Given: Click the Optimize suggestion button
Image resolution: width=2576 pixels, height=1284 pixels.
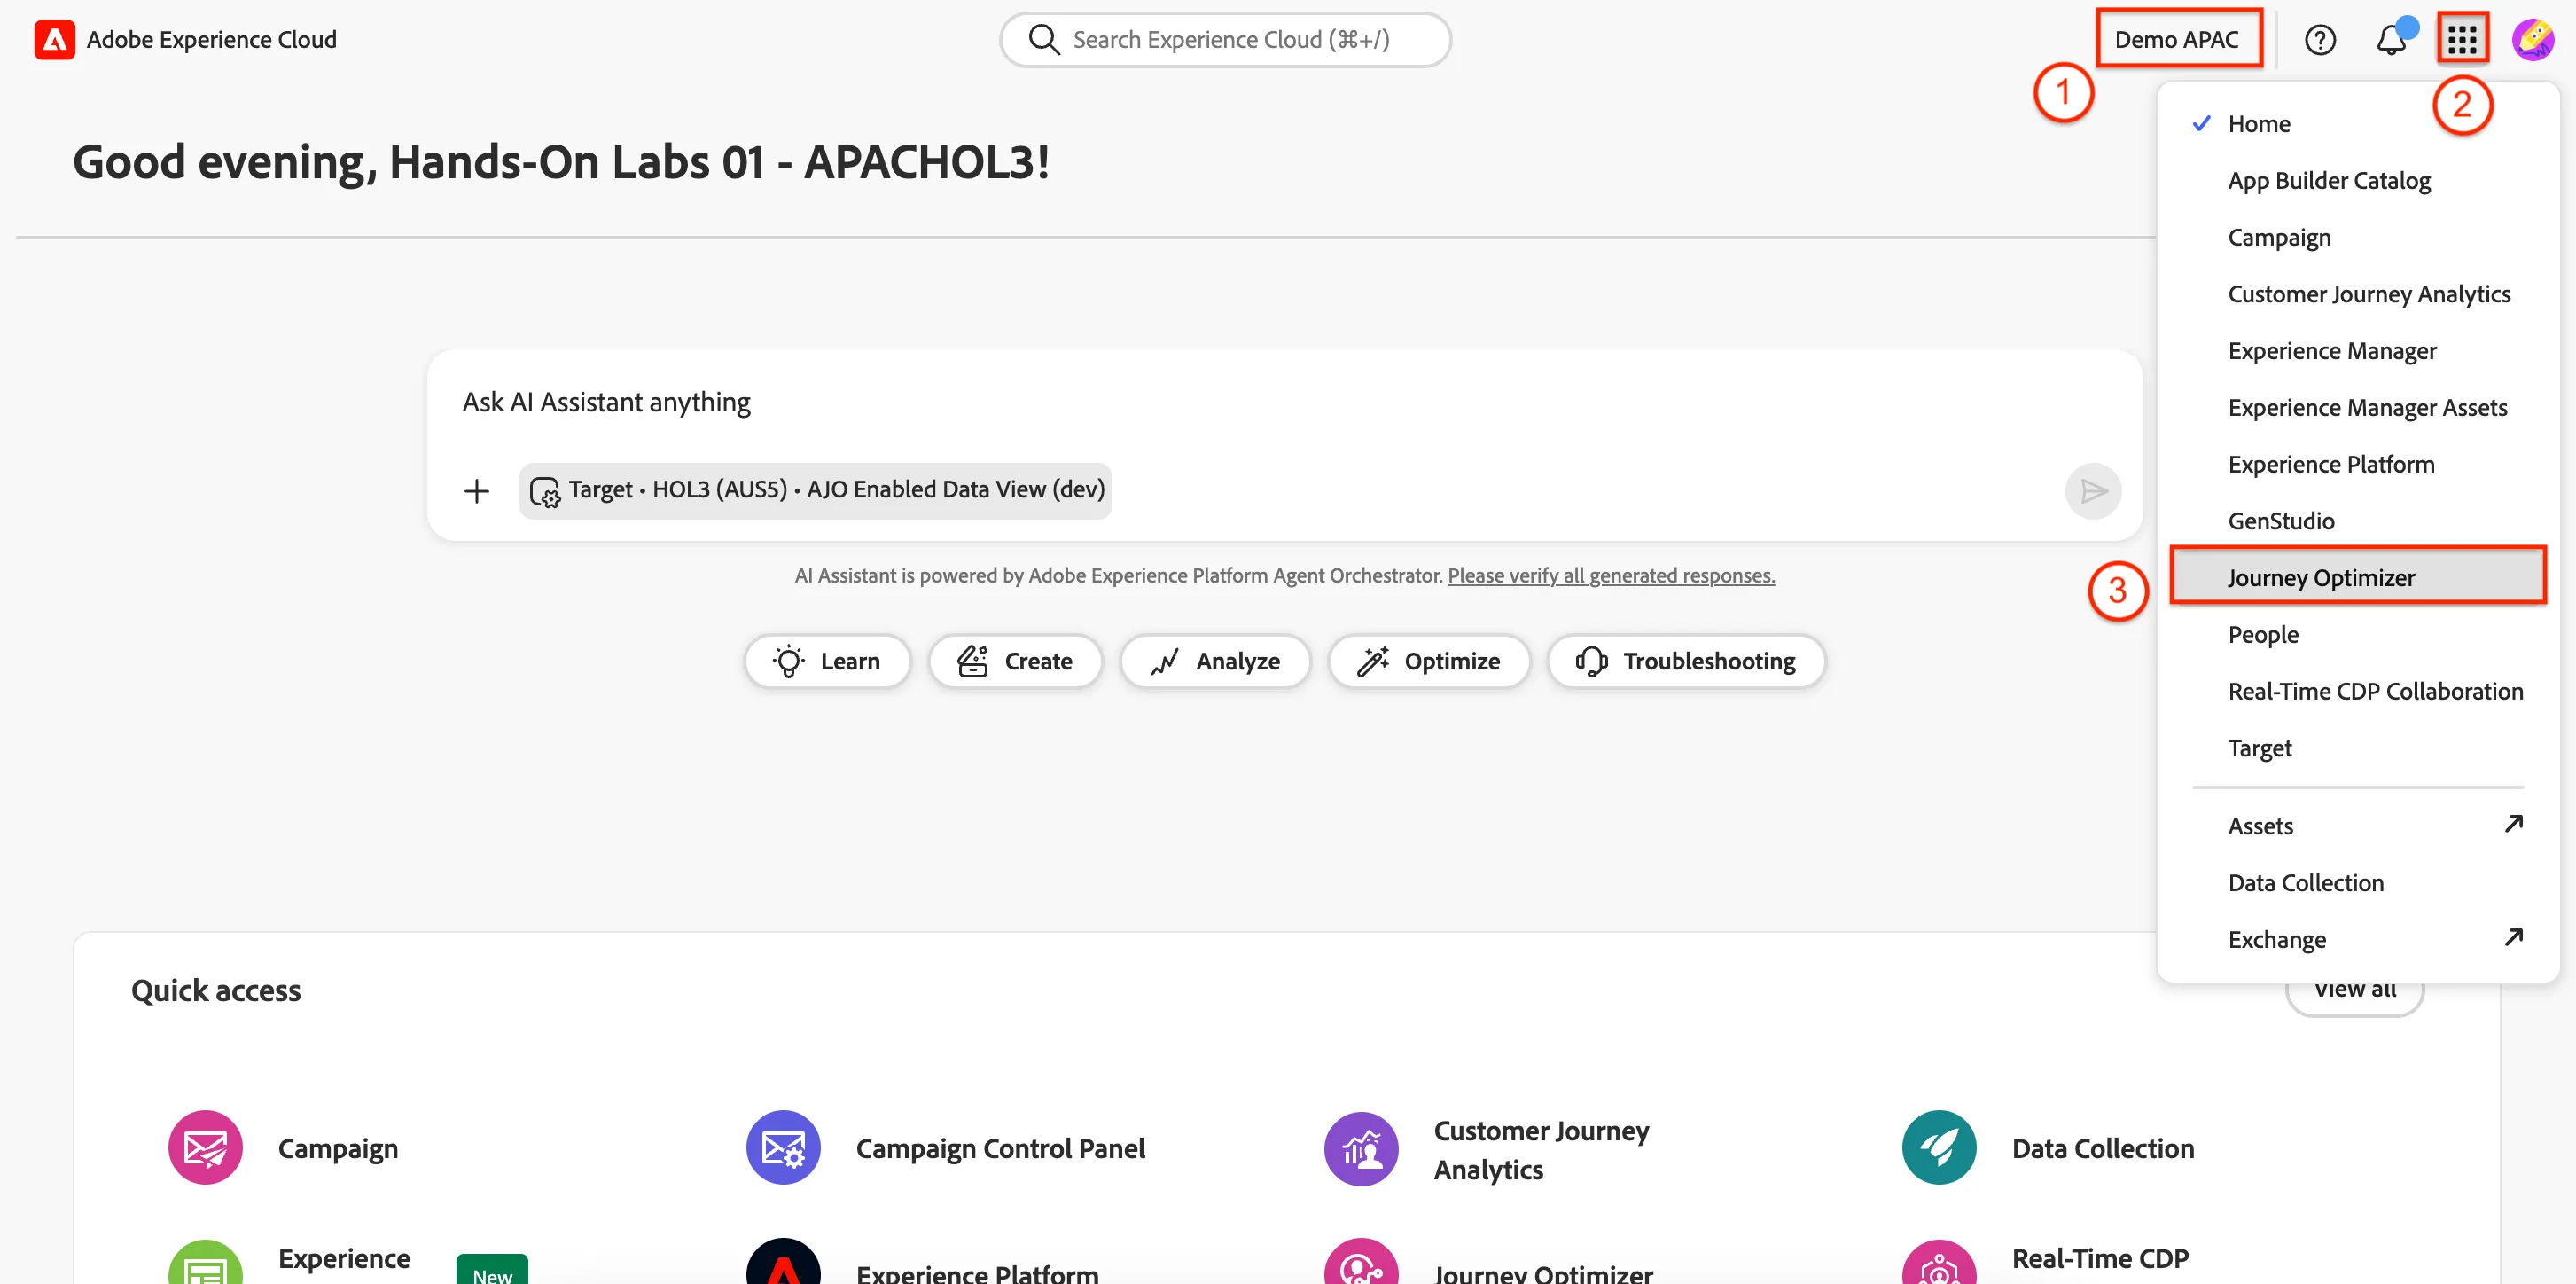Looking at the screenshot, I should click(1429, 661).
